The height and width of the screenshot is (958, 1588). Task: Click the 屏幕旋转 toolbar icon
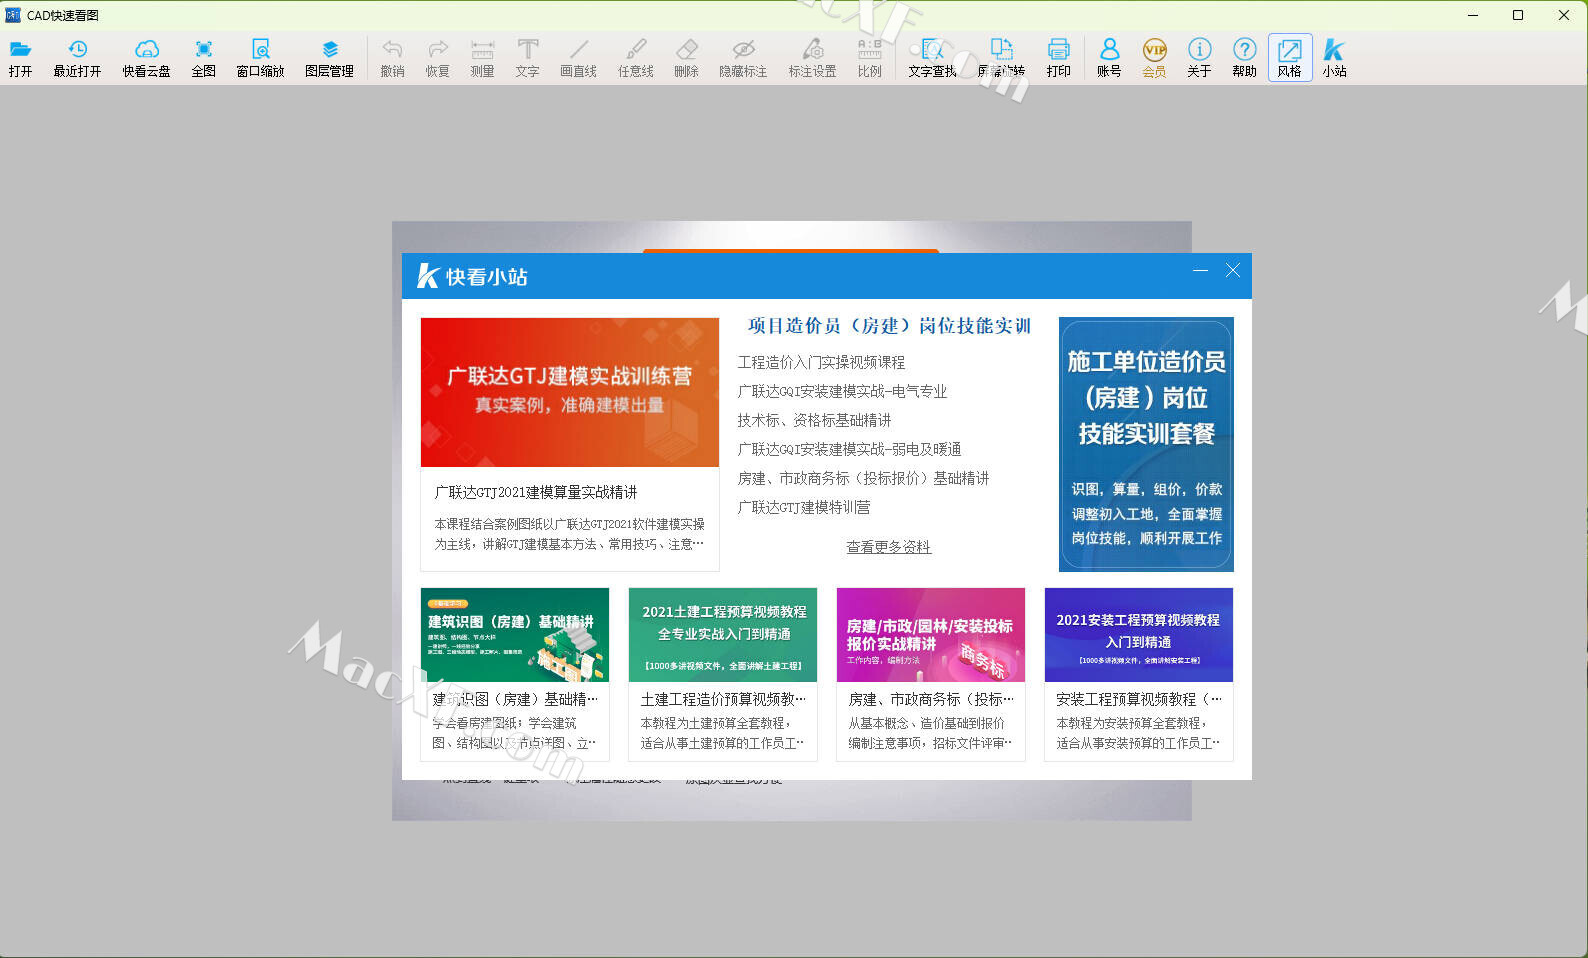click(1001, 58)
